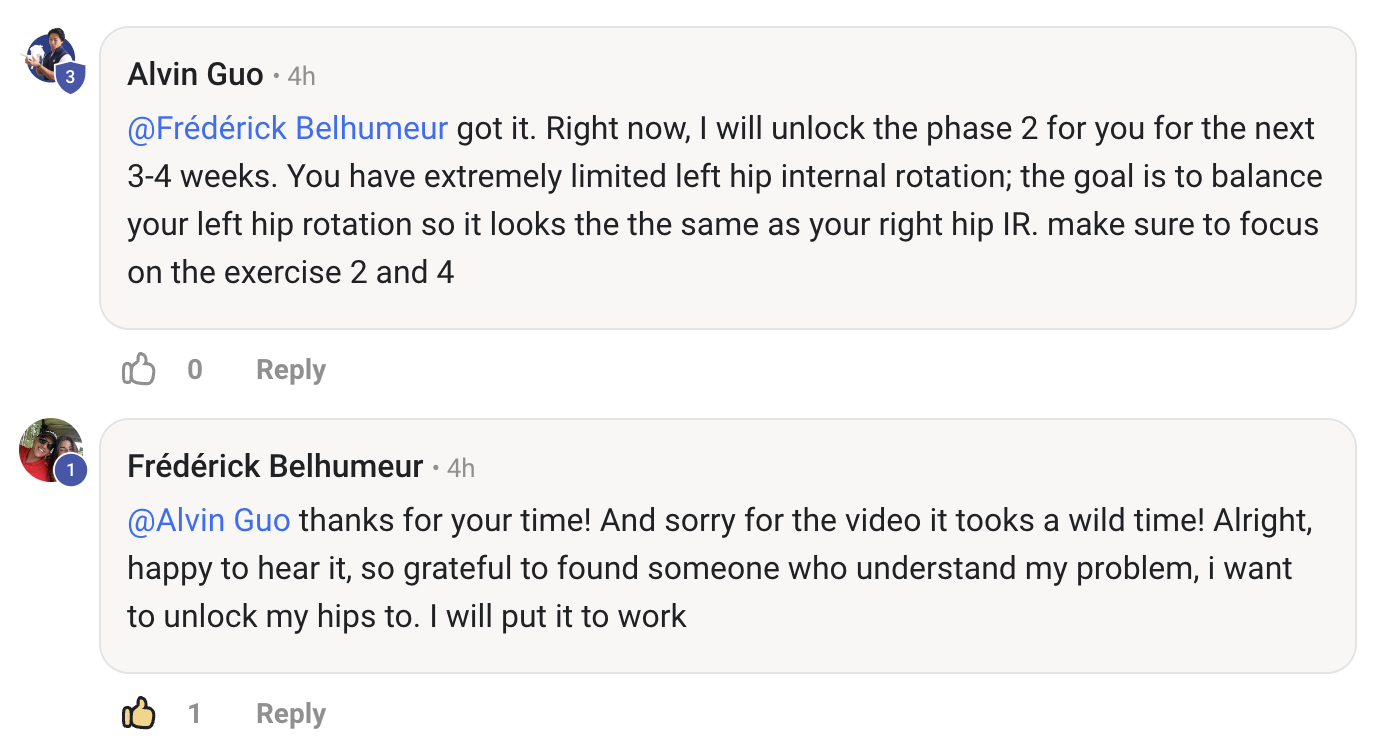The image size is (1388, 750).
Task: Open Alvin Guo's profile picture
Action: 48,56
